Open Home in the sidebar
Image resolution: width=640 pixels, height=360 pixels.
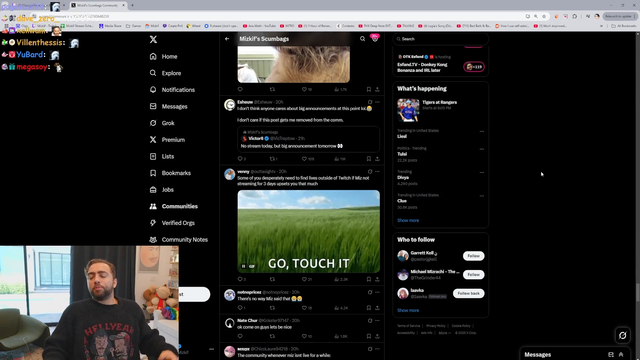coord(164,57)
